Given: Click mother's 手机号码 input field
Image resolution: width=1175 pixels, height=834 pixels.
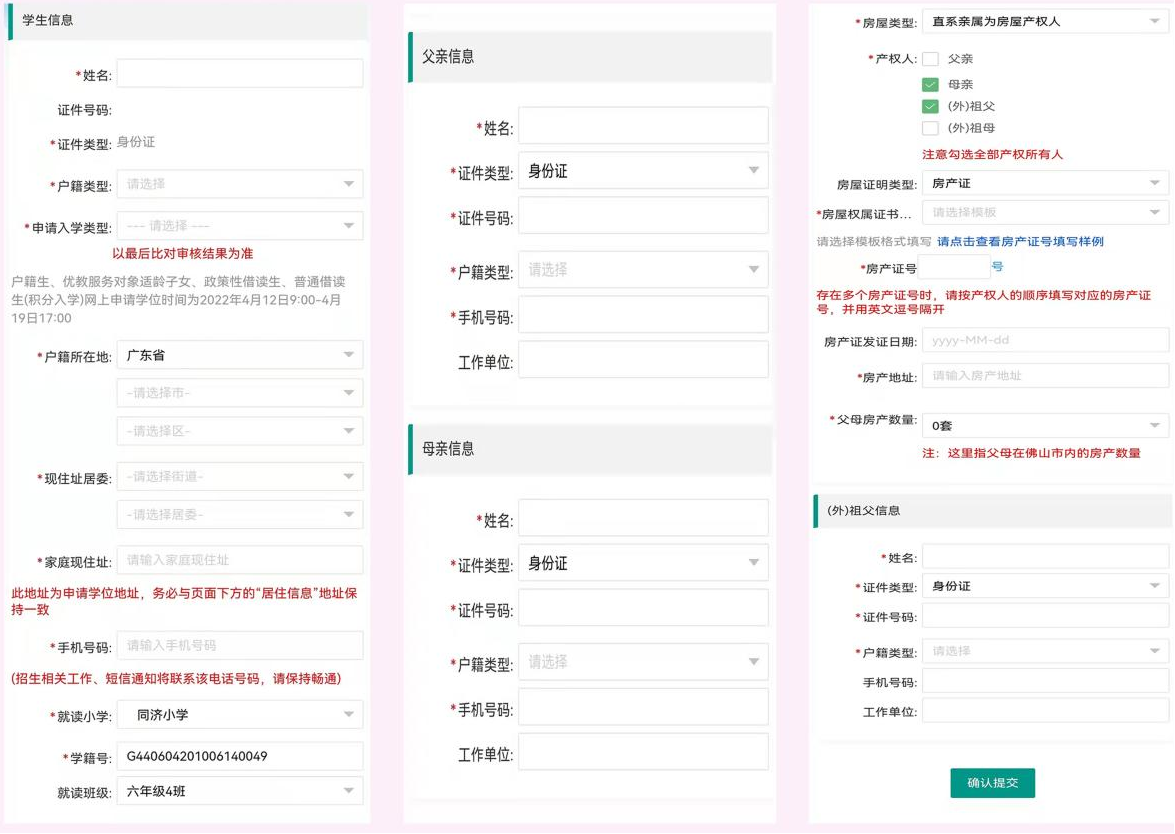Looking at the screenshot, I should click(x=643, y=709).
